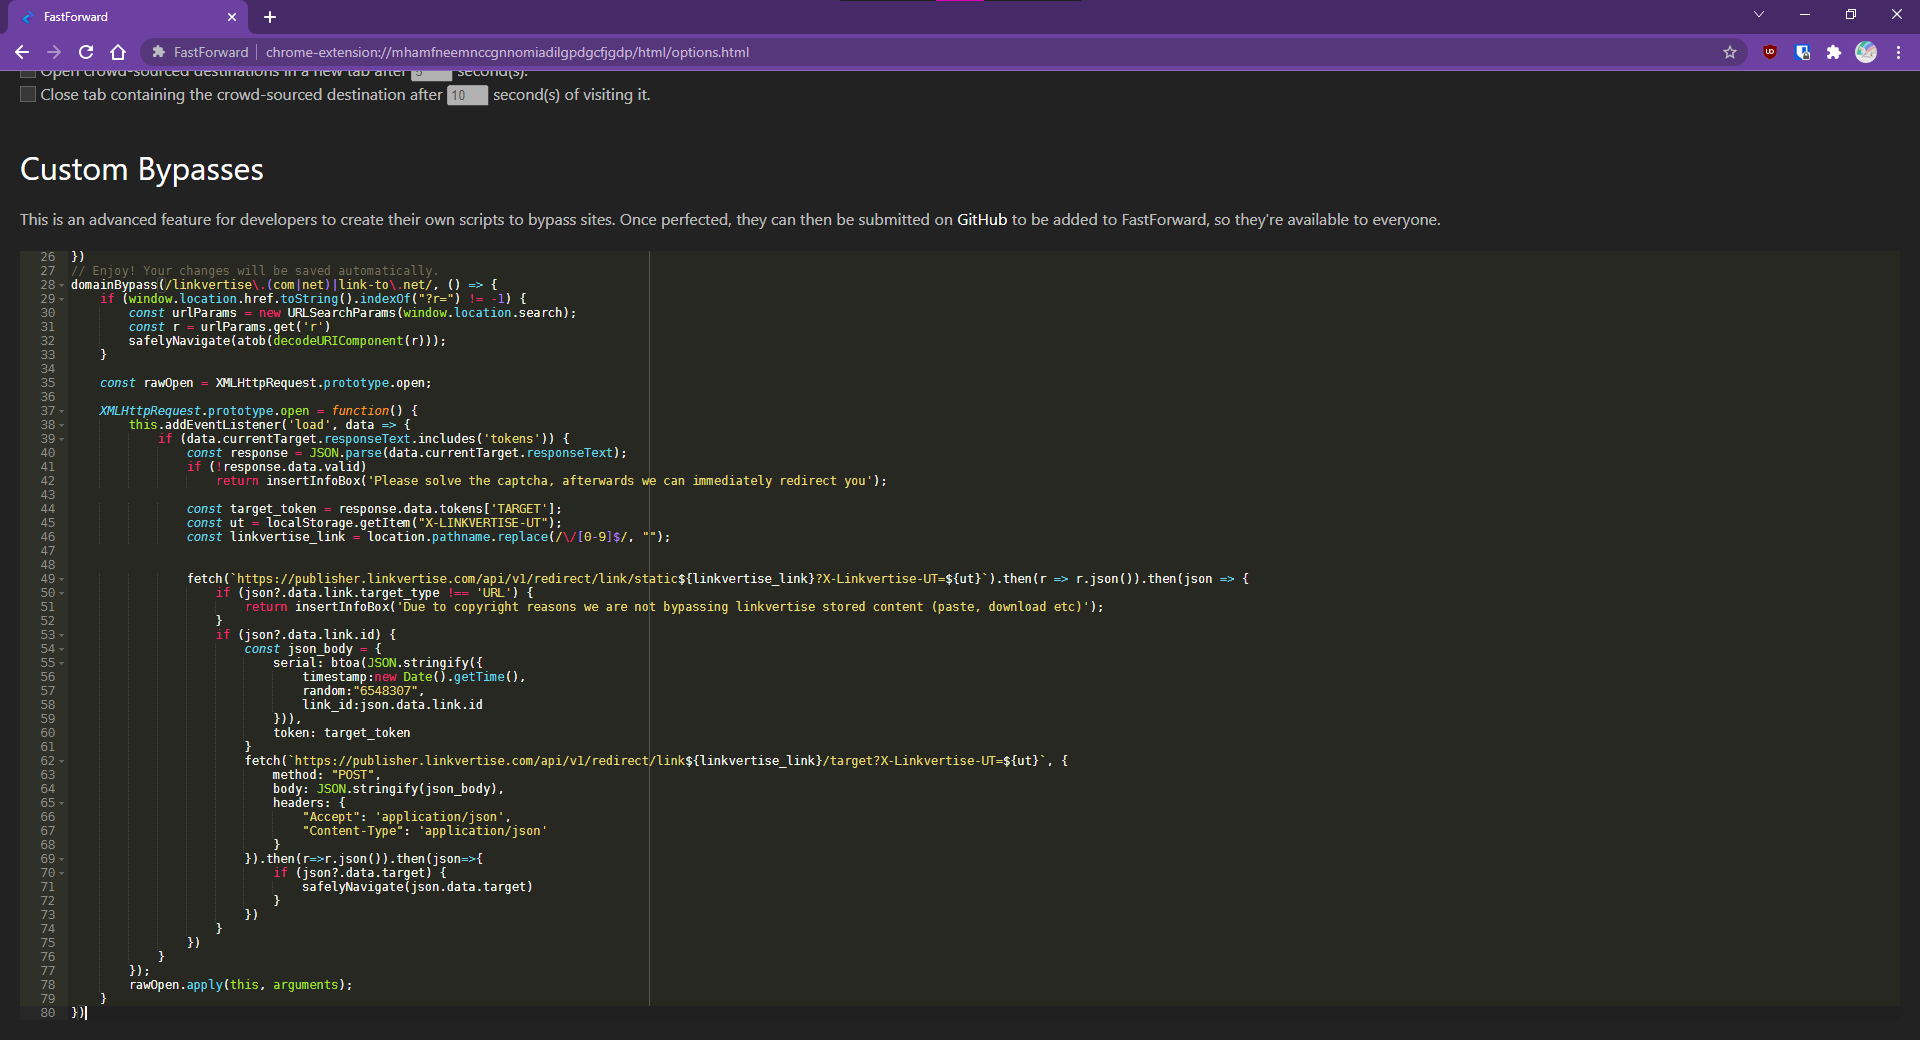The image size is (1920, 1040).
Task: Click the safelyNavigate(atob(...)) line
Action: tap(288, 341)
